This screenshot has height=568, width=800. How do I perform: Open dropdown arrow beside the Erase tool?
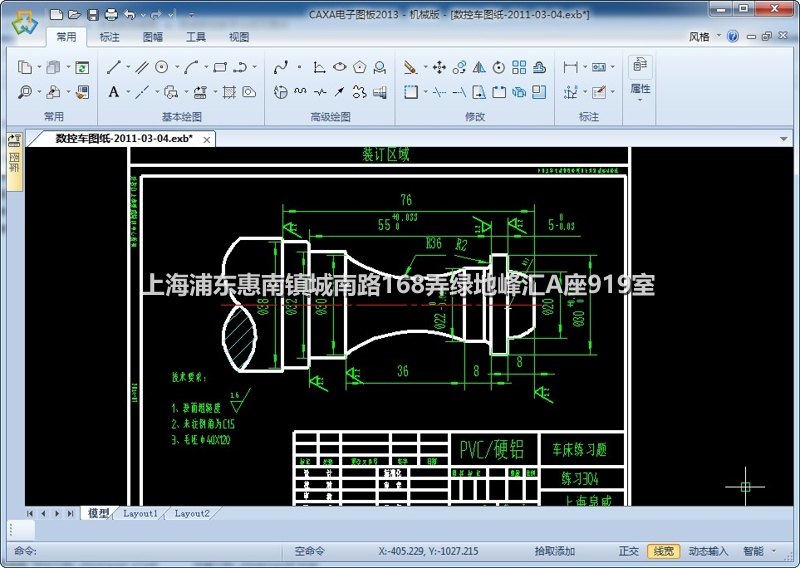pos(425,67)
